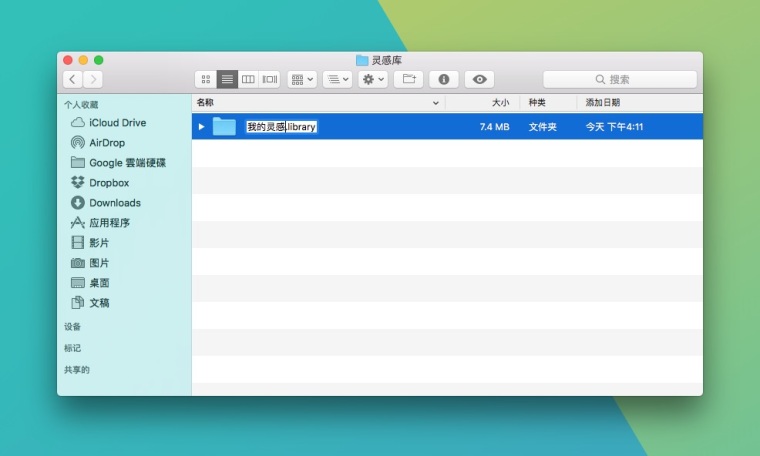Open the gear action menu

373,79
